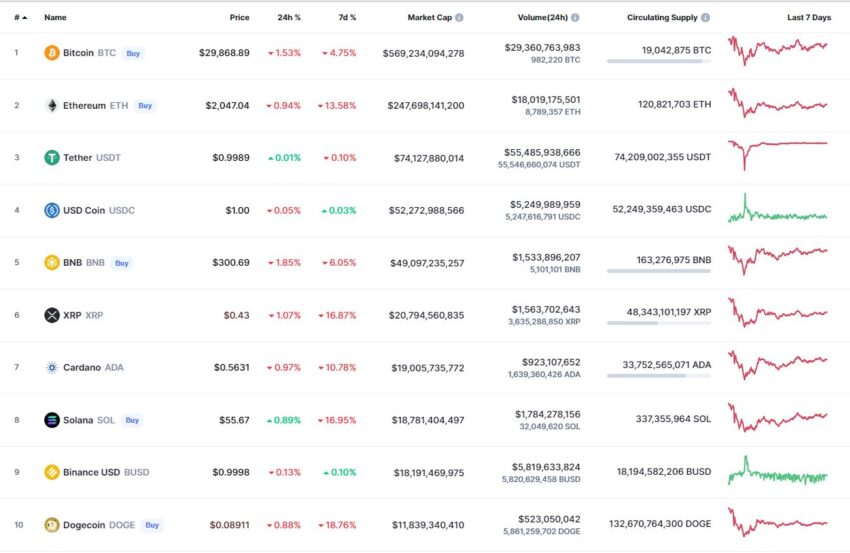The width and height of the screenshot is (850, 553).
Task: Sort by the Name column header
Action: 55,17
